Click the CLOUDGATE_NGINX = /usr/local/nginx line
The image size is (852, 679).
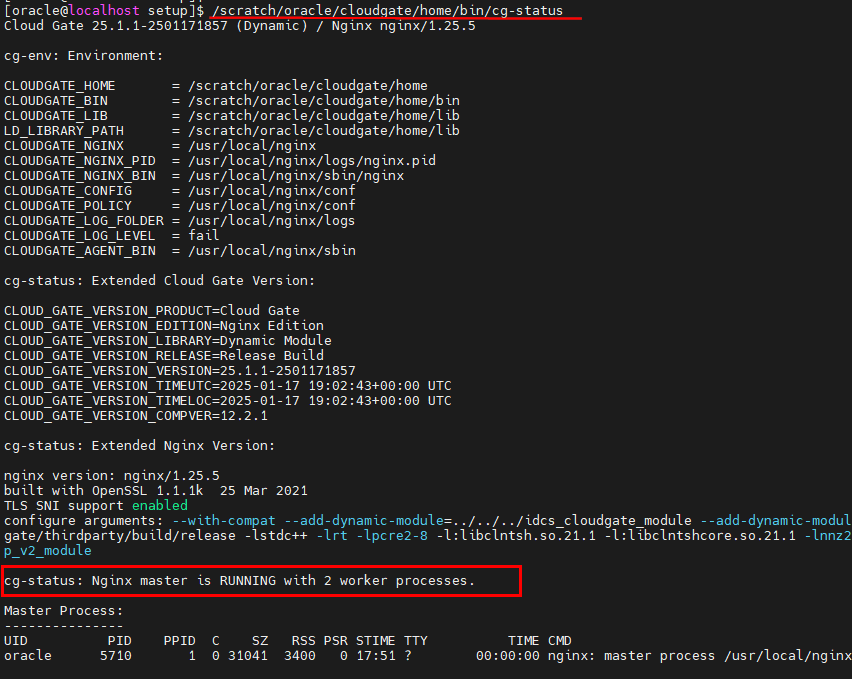pyautogui.click(x=160, y=146)
